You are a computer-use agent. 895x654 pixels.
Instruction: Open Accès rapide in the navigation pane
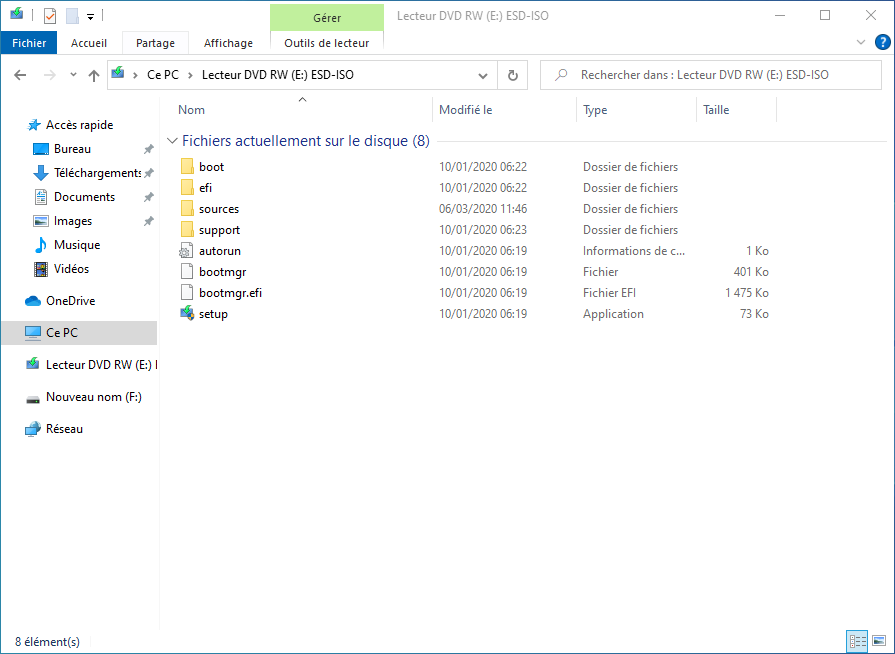click(x=79, y=125)
